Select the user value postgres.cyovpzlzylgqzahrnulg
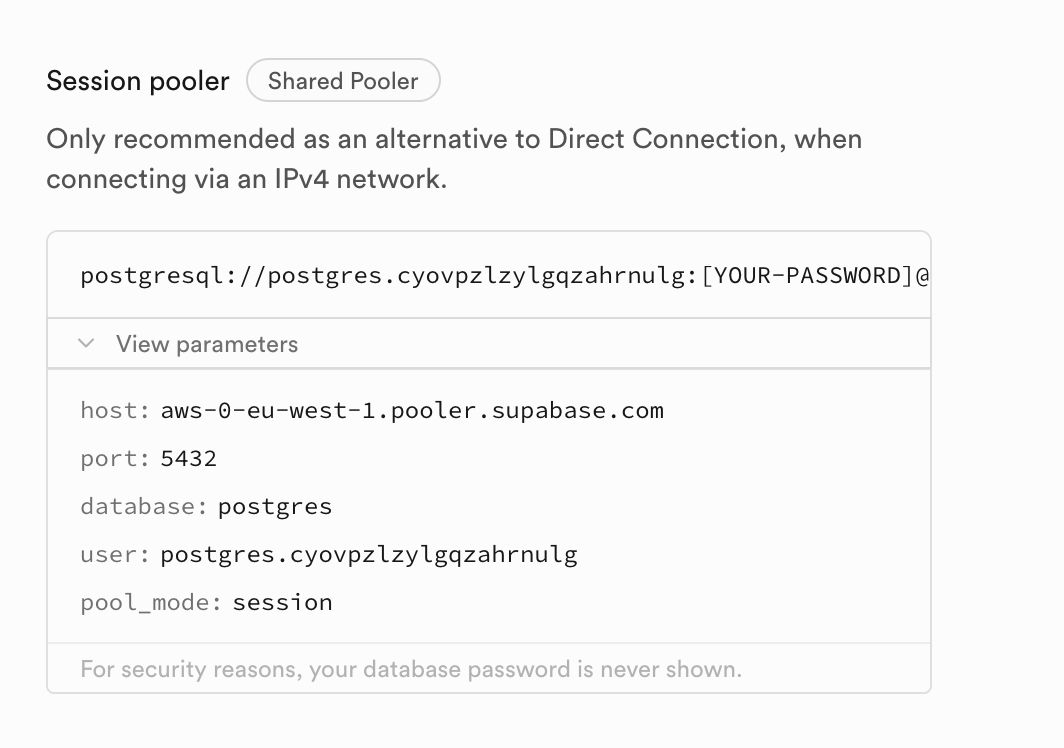 [x=369, y=554]
